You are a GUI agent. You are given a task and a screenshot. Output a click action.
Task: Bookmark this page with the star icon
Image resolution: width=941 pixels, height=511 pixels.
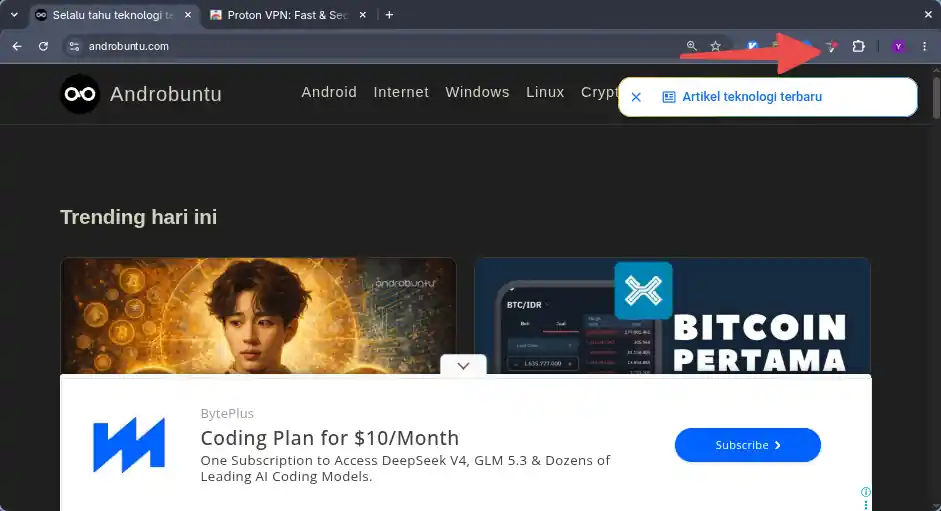click(x=715, y=46)
